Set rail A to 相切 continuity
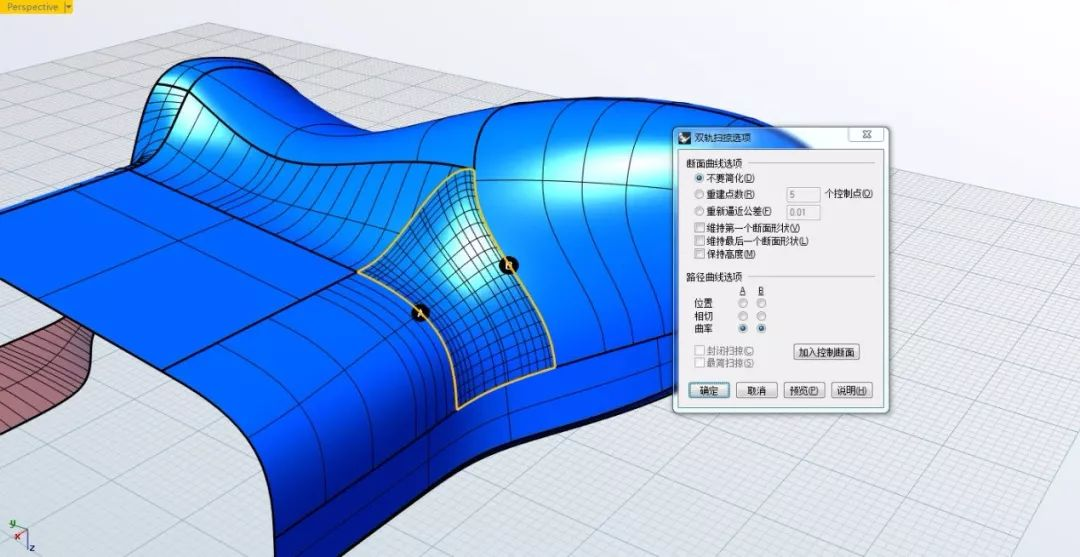 coord(742,316)
